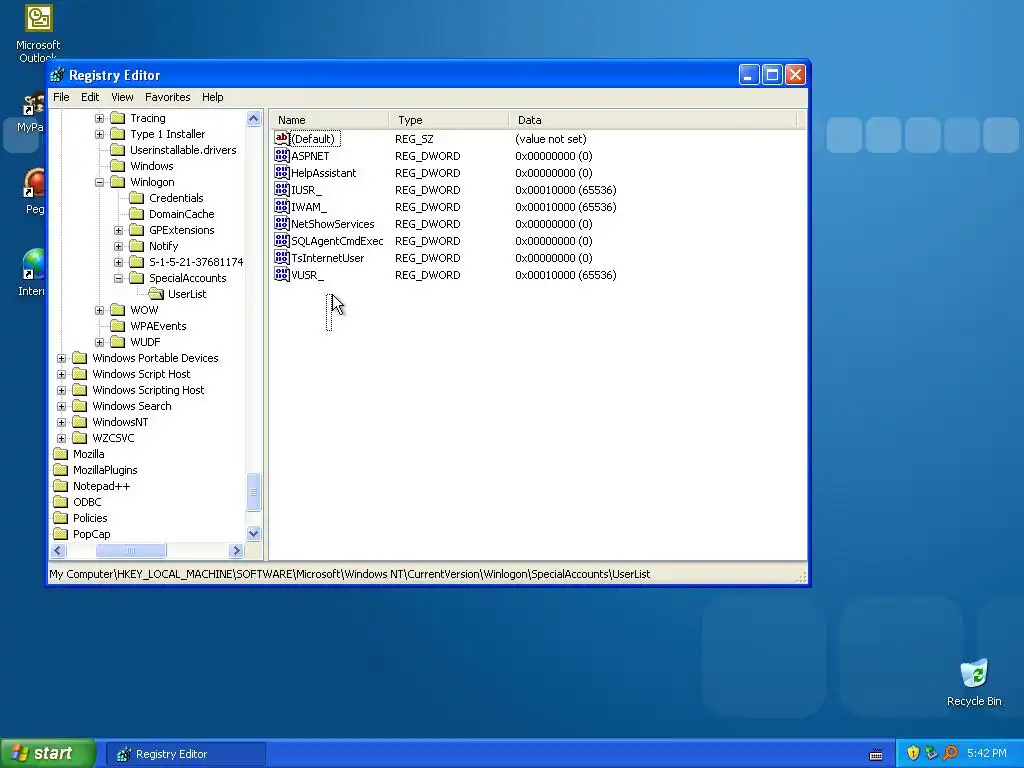Viewport: 1024px width, 768px height.
Task: Select the TsInternetUser DWORD icon
Action: tap(281, 257)
